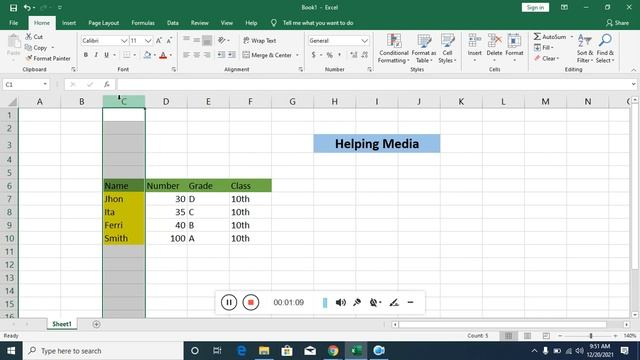Apply the accounting dollar number format
Viewport: 640px width, 360px height.
[x=313, y=55]
